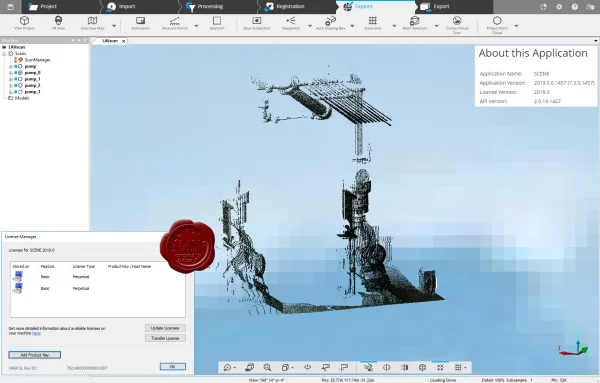Open the Show Grid dropdown arrow
Viewport: 600px width, 383px height.
[394, 26]
